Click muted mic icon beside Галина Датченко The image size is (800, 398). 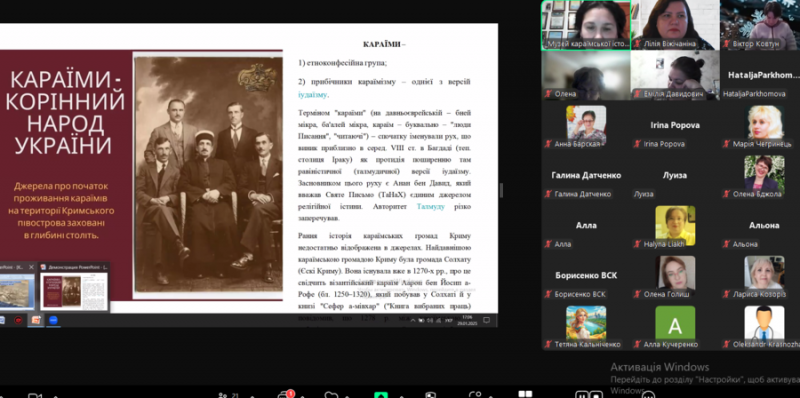(548, 194)
